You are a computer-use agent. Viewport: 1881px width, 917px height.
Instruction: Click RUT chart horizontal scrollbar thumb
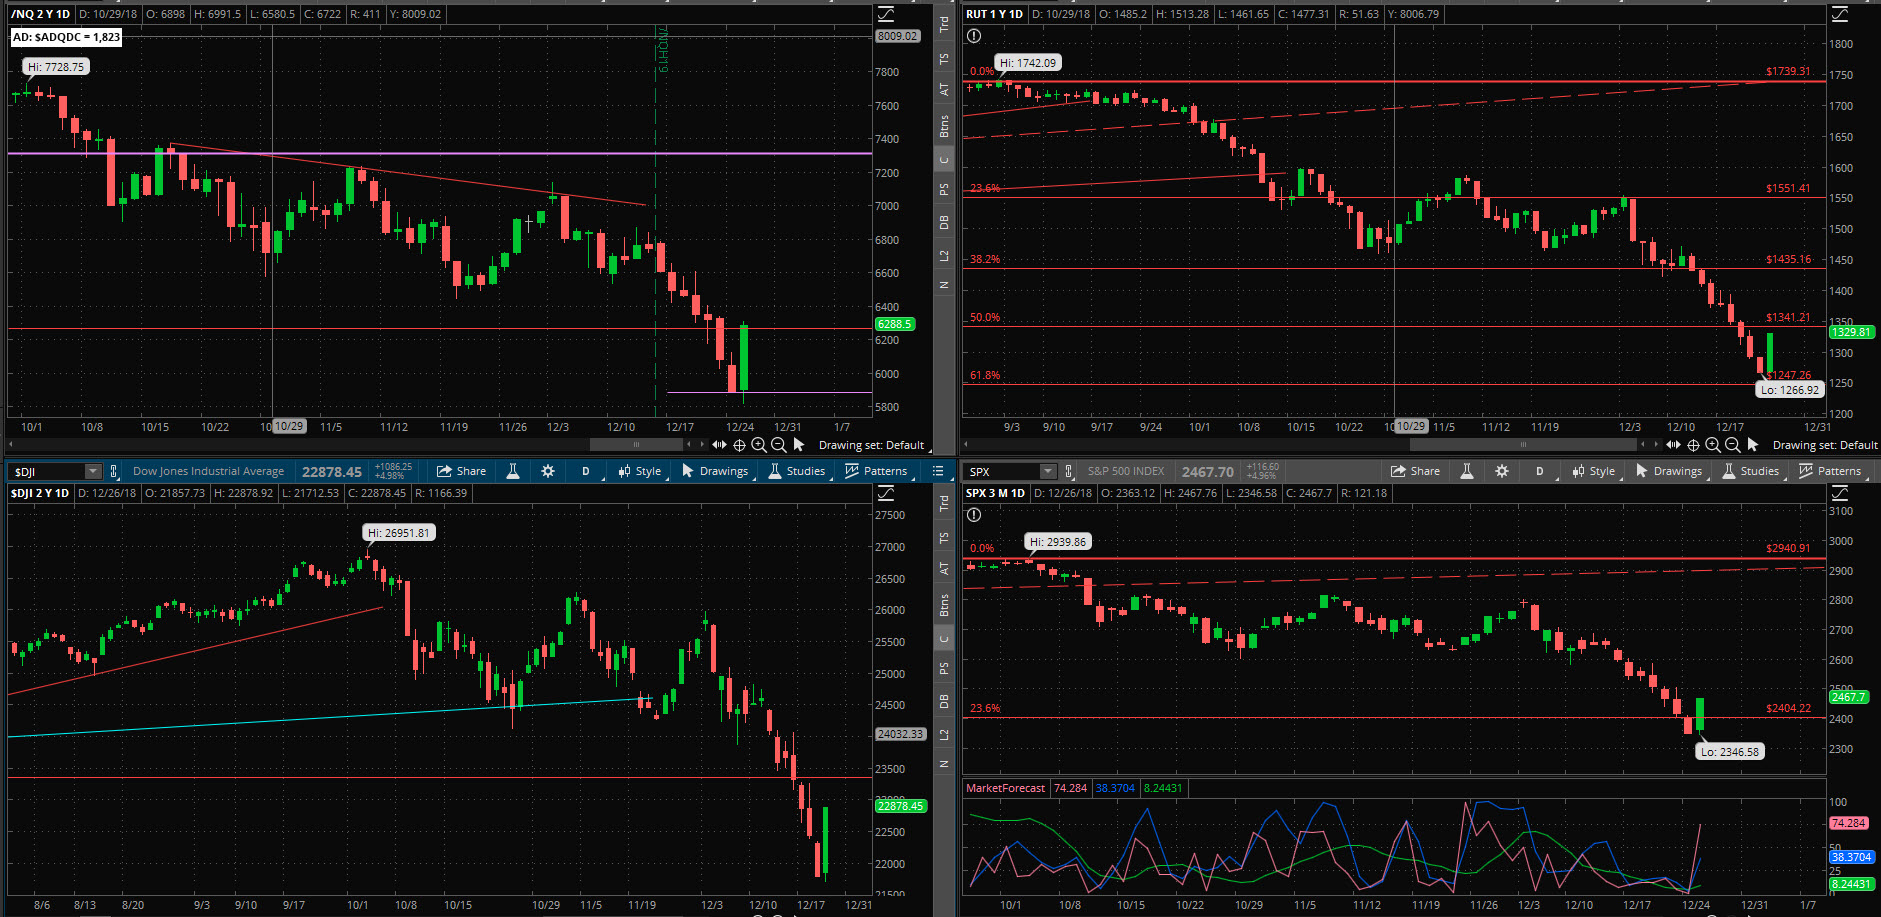click(1524, 445)
